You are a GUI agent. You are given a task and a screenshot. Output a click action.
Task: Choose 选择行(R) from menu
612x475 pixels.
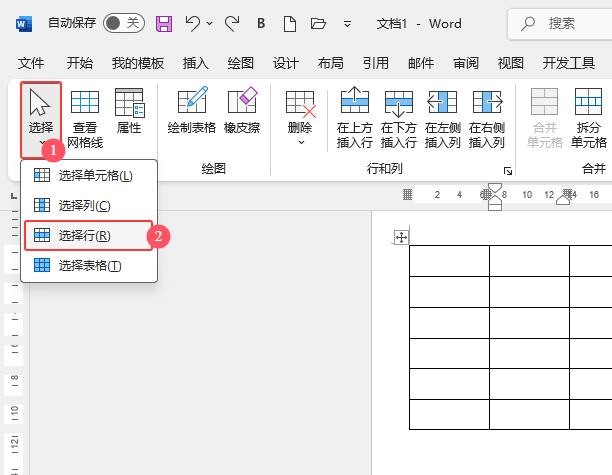point(88,235)
